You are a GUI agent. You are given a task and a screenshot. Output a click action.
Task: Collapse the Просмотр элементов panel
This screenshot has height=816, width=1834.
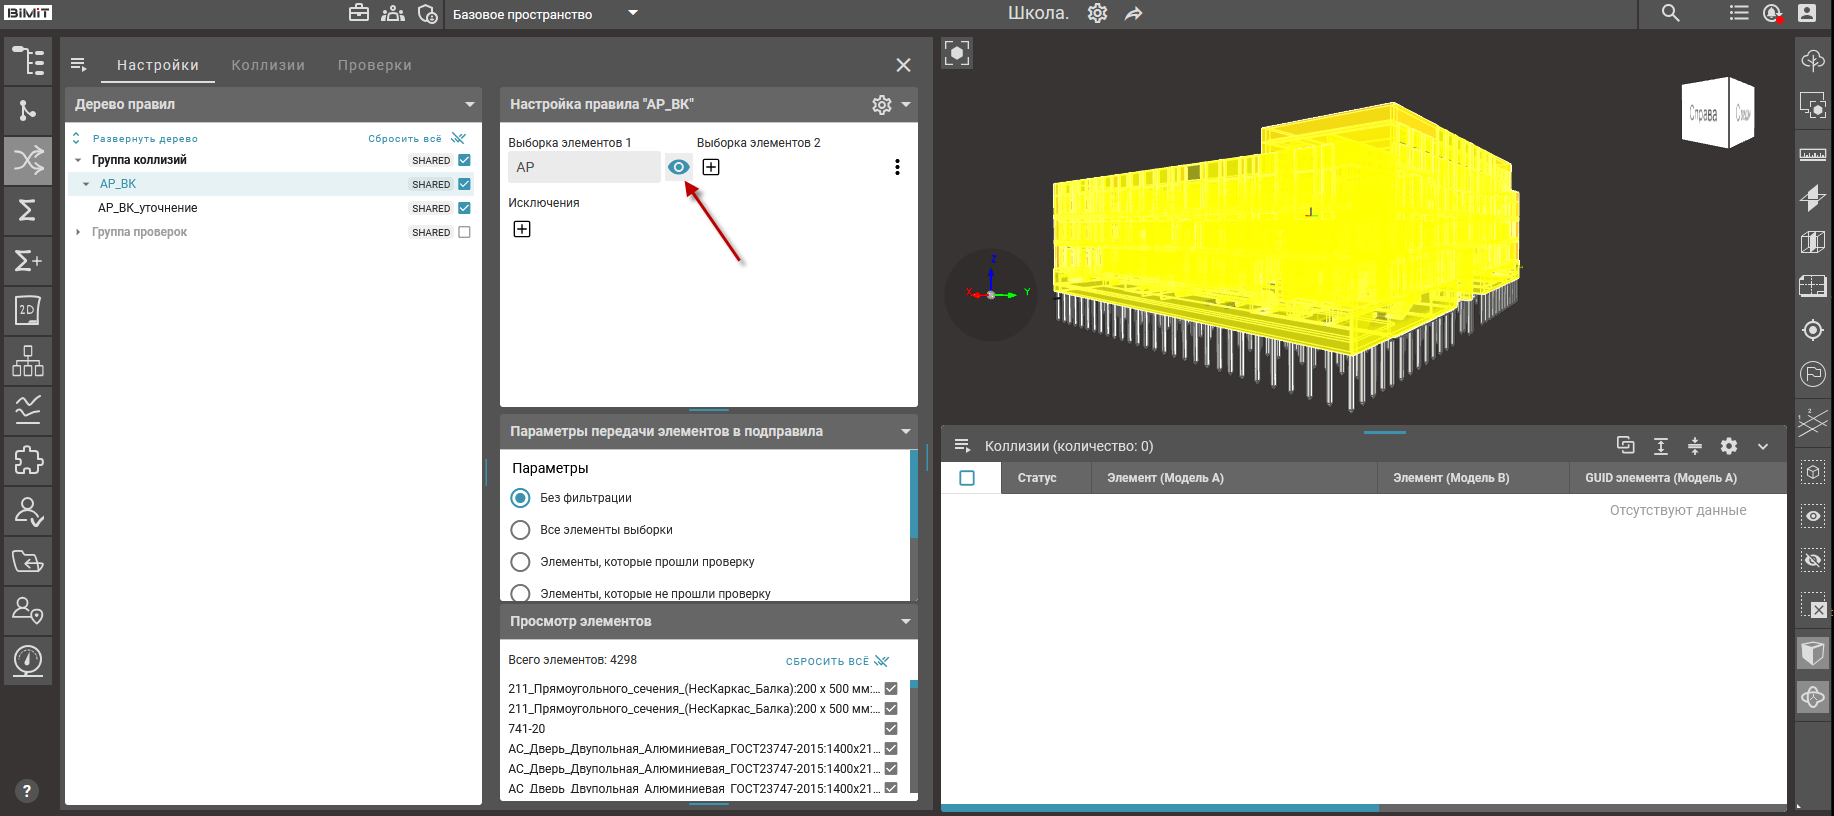click(905, 621)
